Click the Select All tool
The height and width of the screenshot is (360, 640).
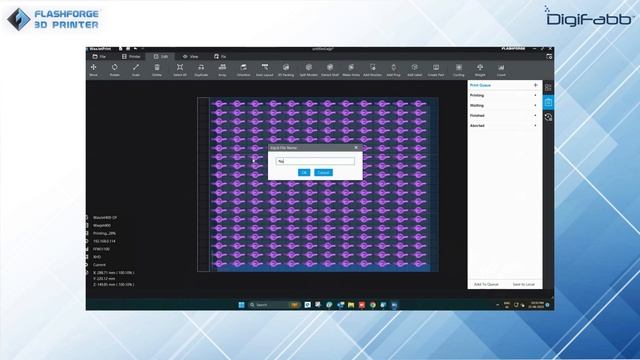180,70
